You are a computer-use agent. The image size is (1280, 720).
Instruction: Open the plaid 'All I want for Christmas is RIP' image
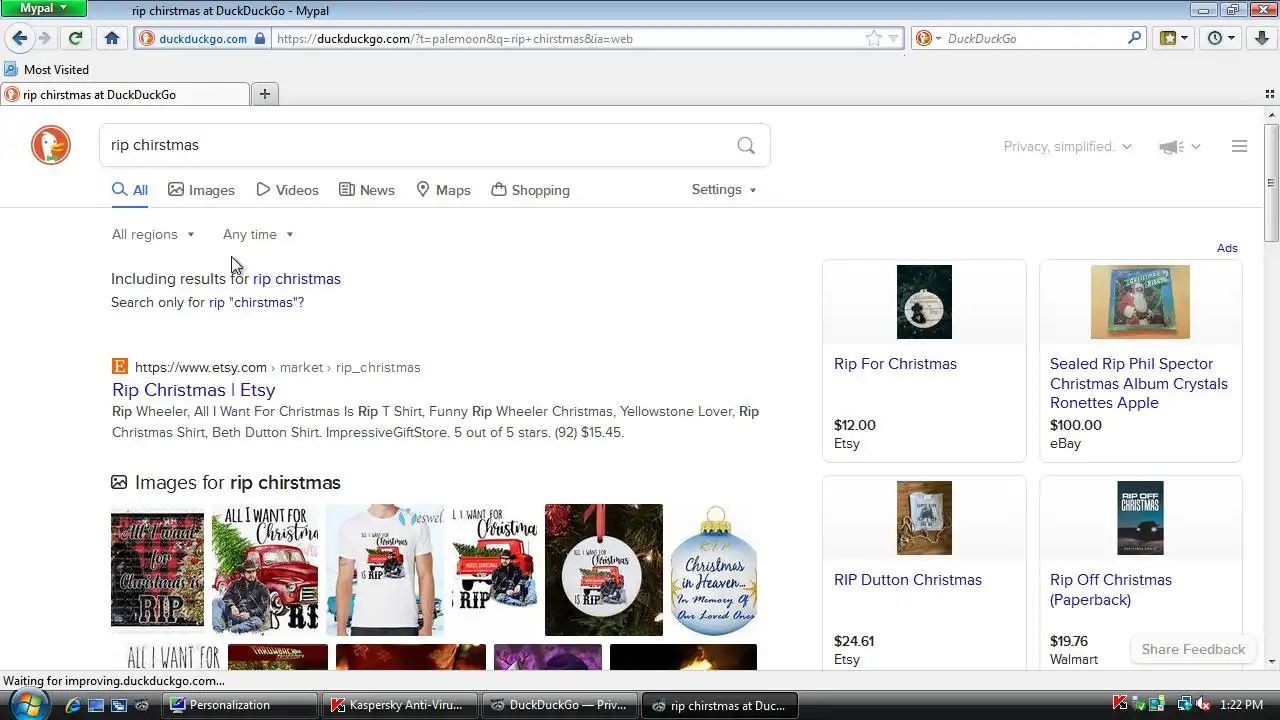click(x=157, y=570)
